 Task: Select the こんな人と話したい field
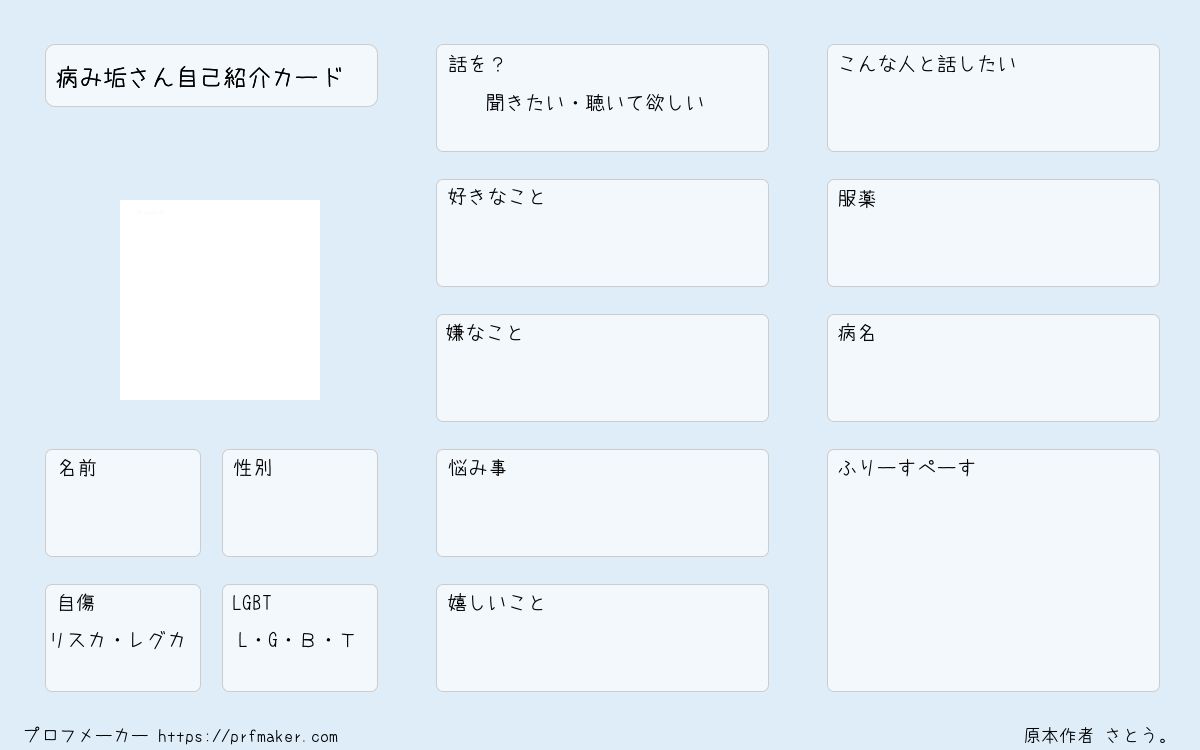pyautogui.click(x=993, y=98)
